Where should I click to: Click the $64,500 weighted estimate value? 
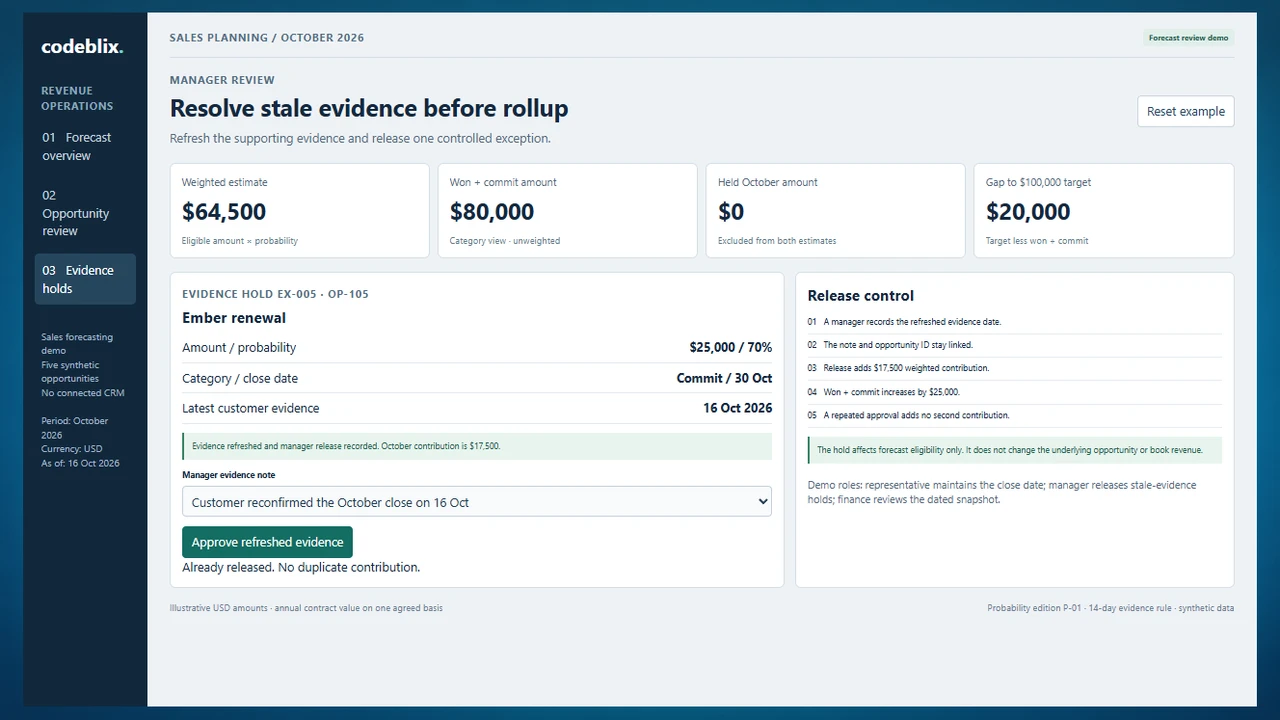point(224,212)
